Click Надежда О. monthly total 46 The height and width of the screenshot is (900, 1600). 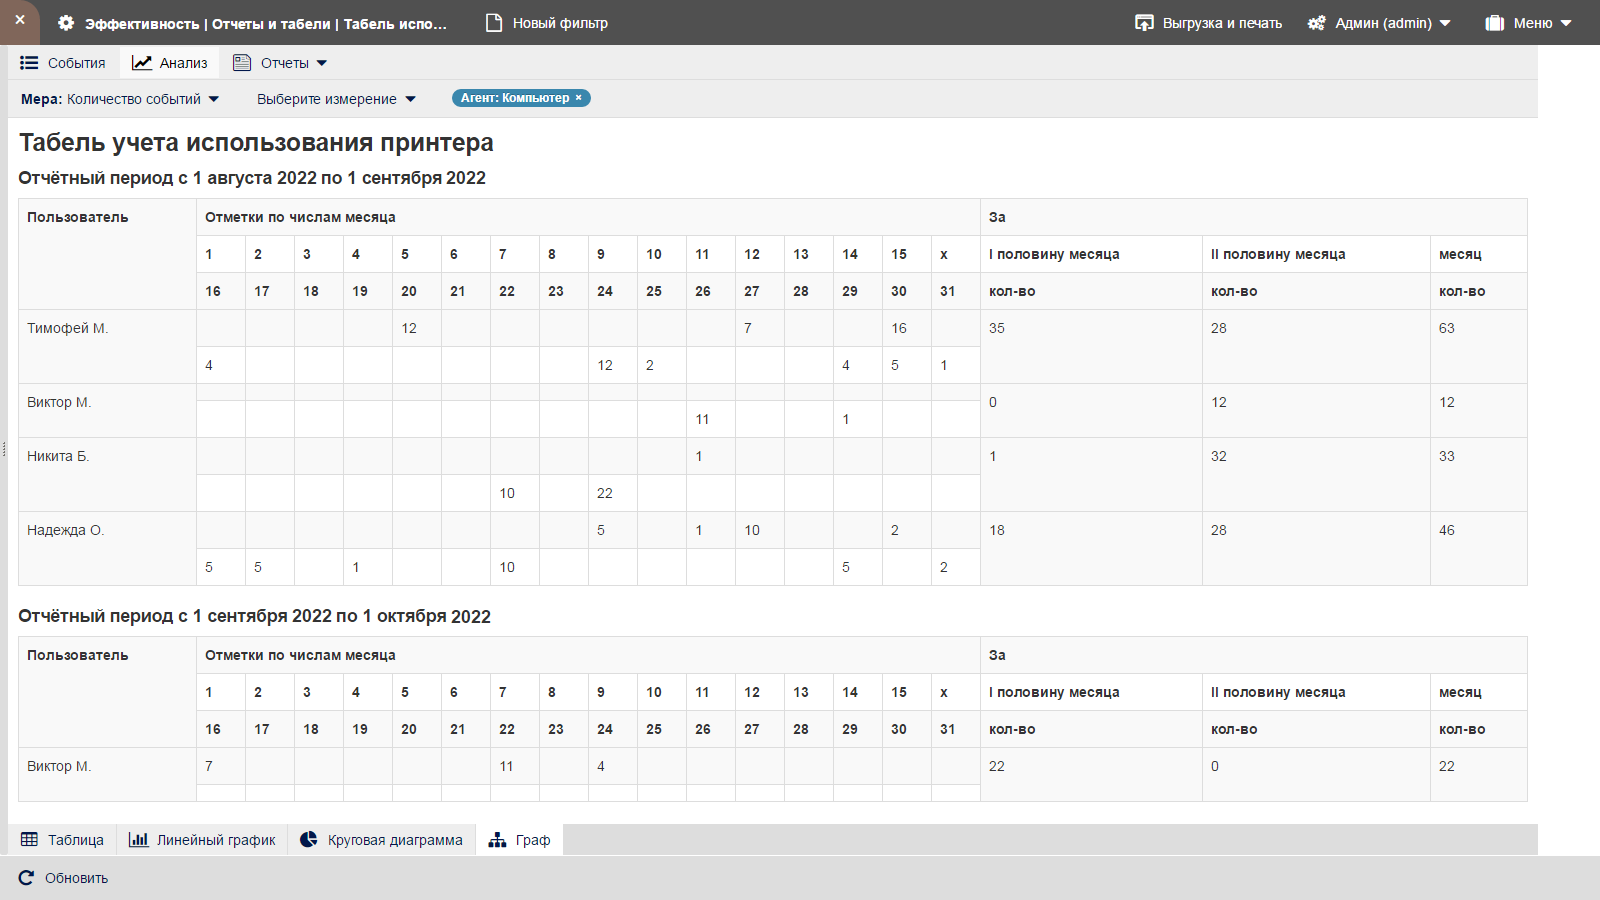[1447, 530]
